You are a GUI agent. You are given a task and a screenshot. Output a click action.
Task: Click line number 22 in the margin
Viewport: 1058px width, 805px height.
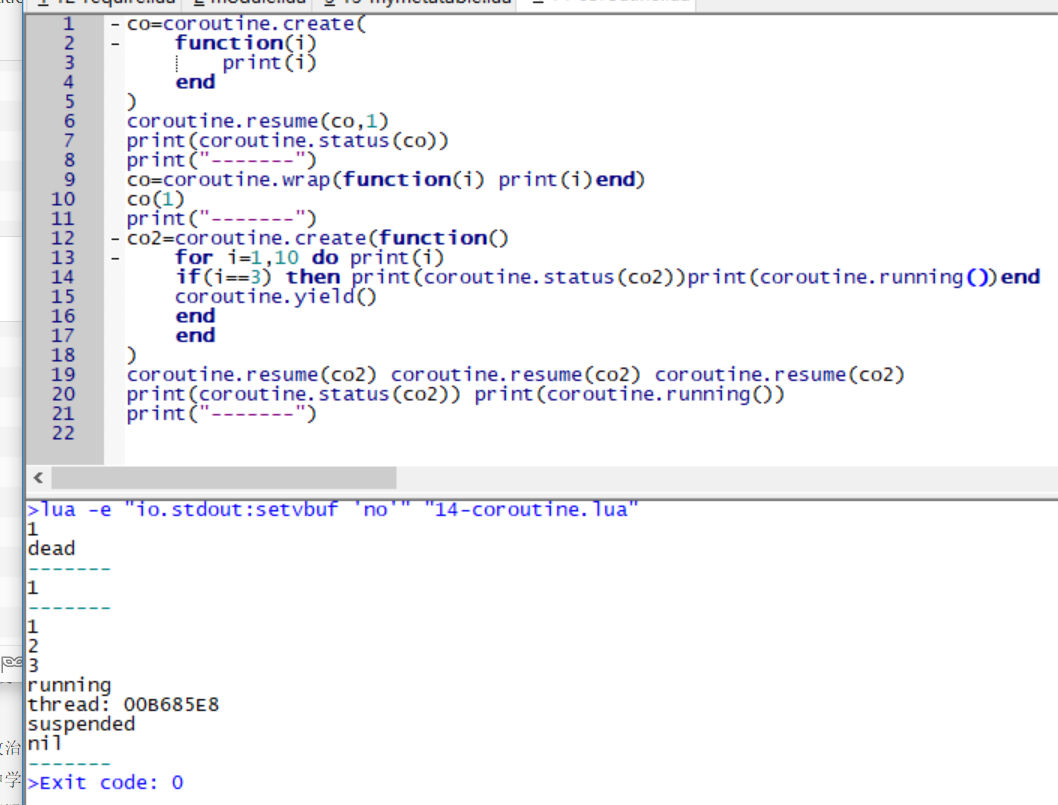[63, 433]
